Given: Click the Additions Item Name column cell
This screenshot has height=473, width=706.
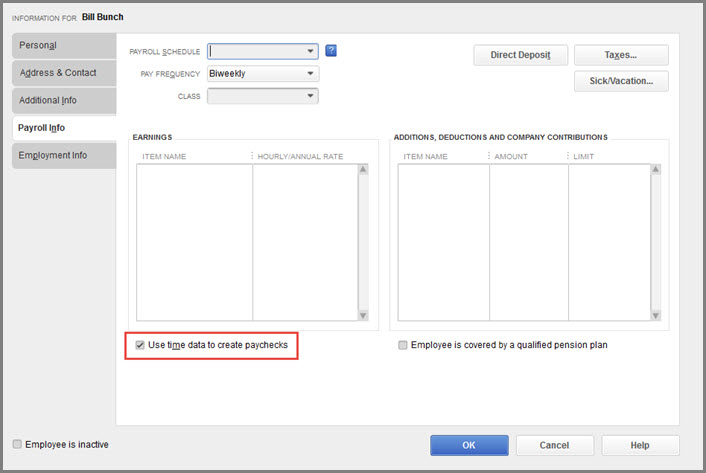Looking at the screenshot, I should (444, 242).
